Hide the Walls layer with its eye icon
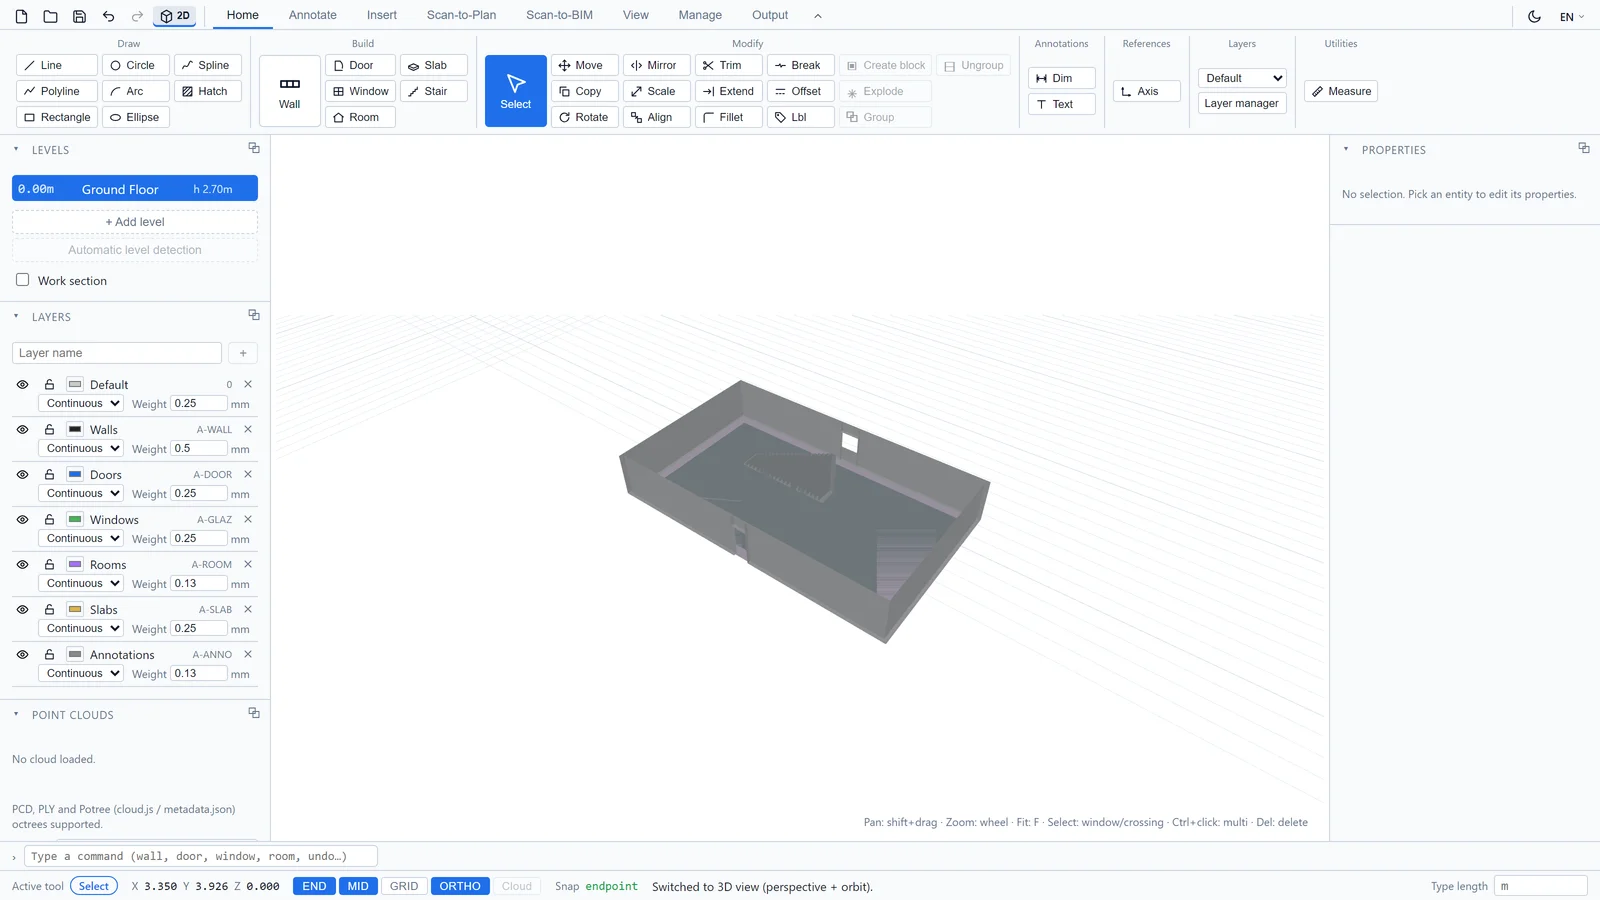This screenshot has width=1600, height=900. pos(22,429)
